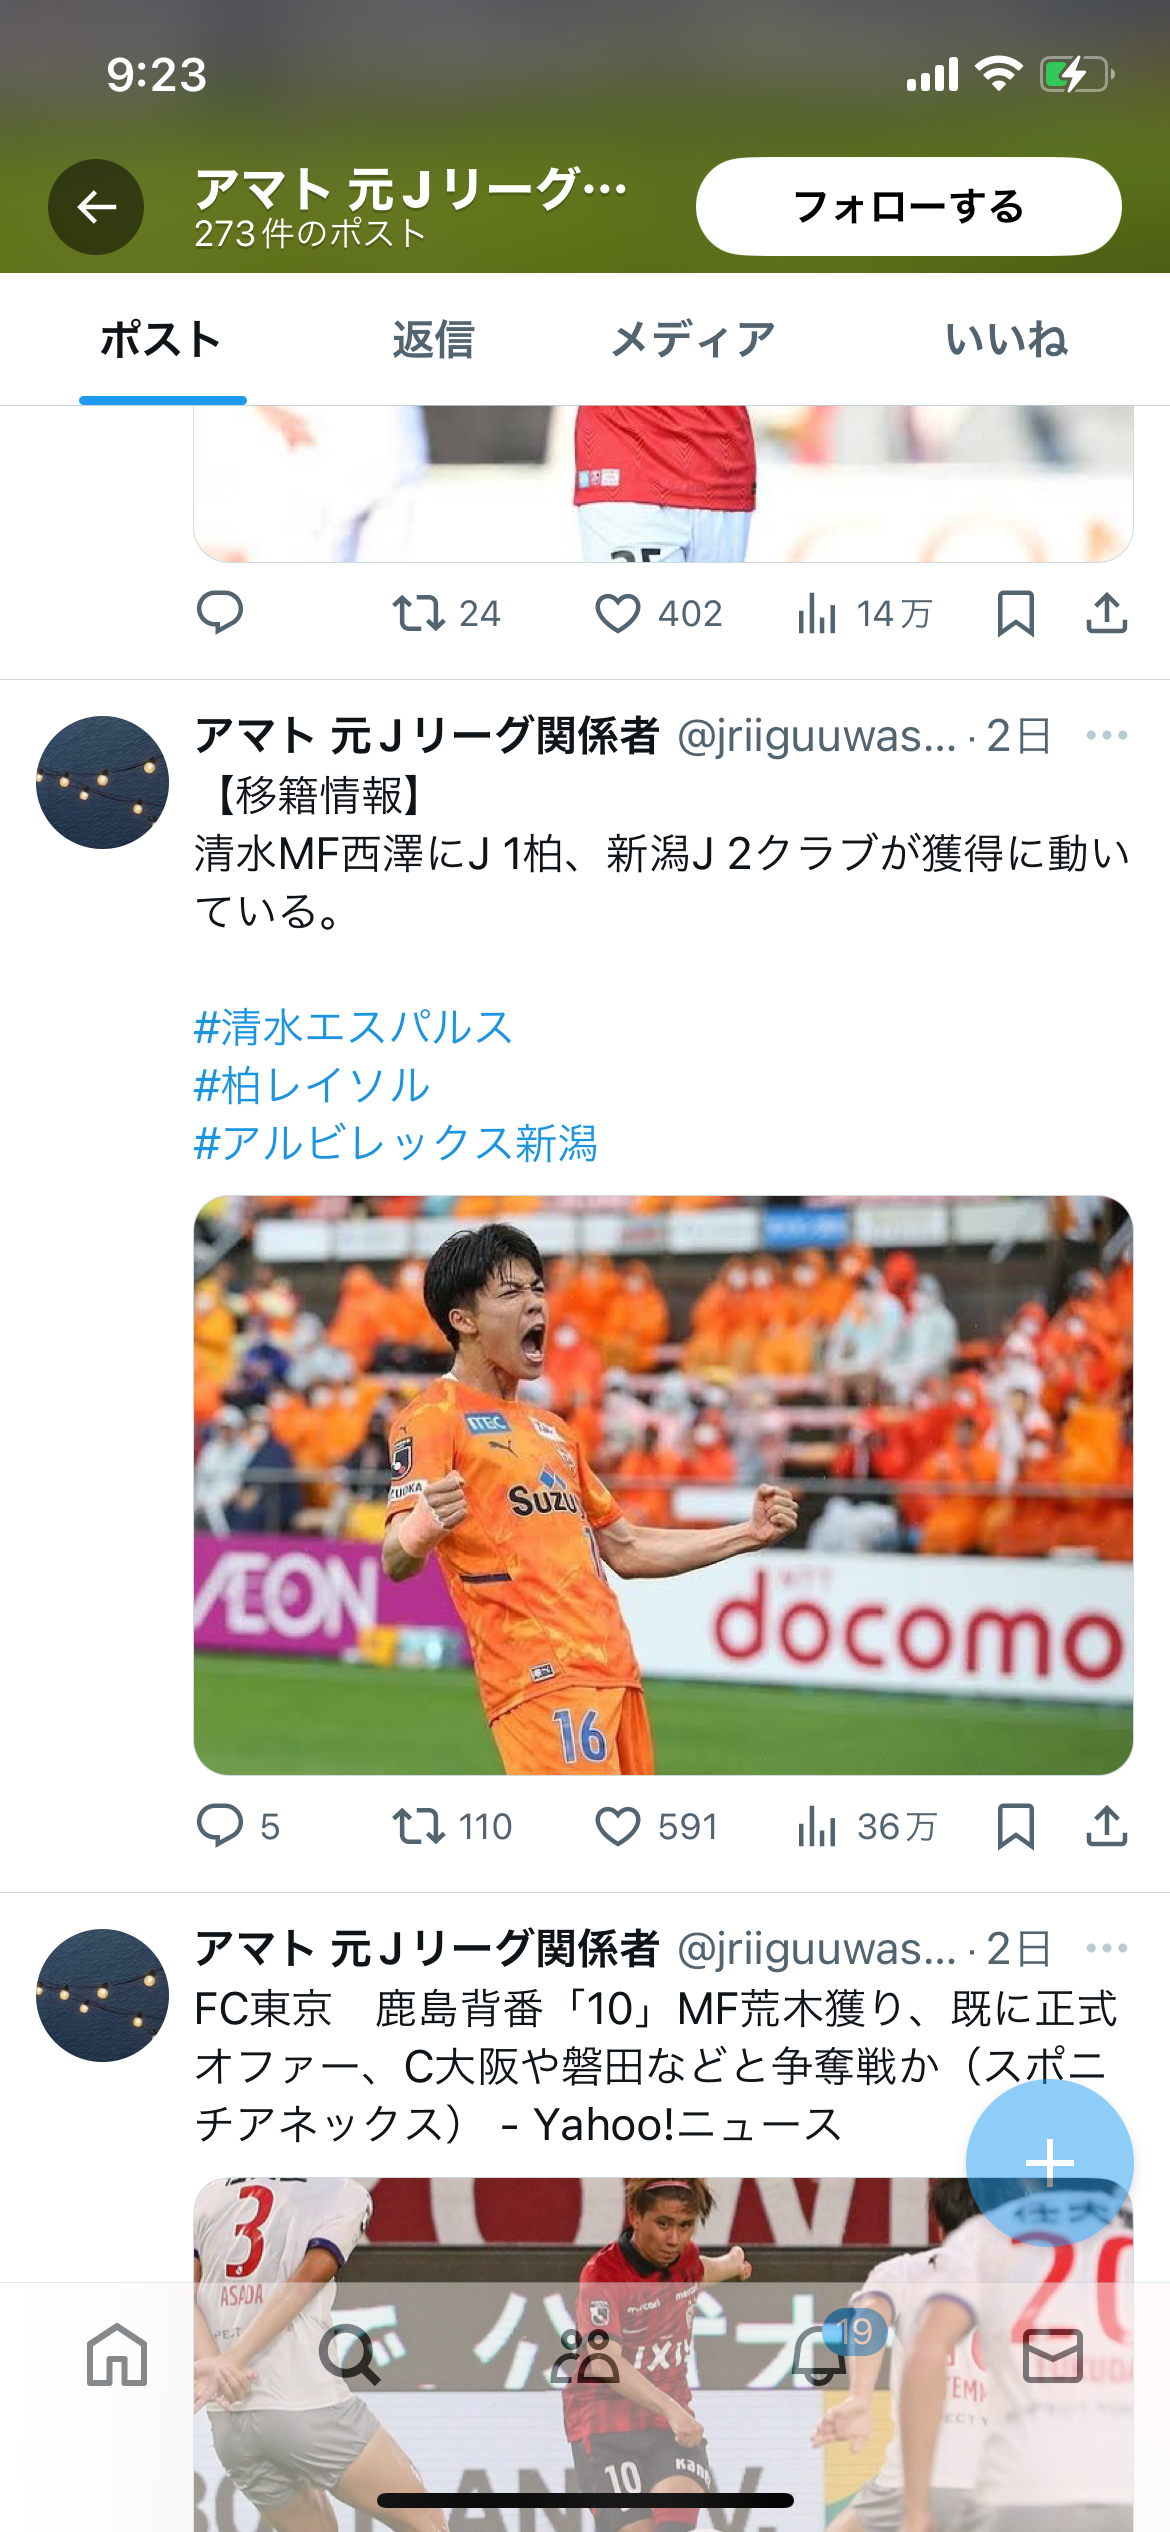Open the orange jersey player photo
The image size is (1170, 2532).
click(663, 1485)
